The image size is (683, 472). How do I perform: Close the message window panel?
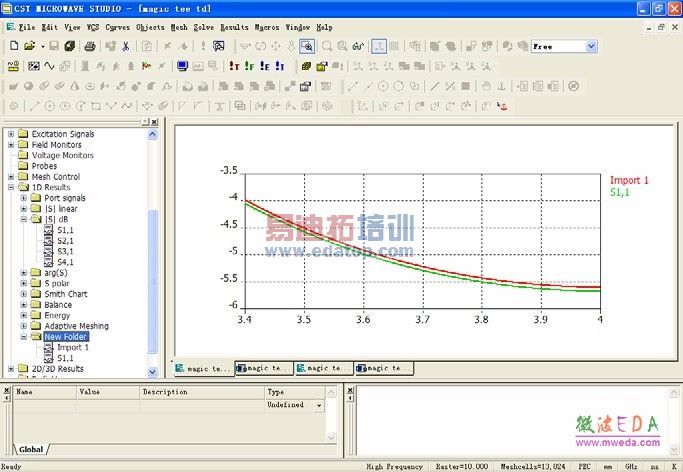(350, 390)
